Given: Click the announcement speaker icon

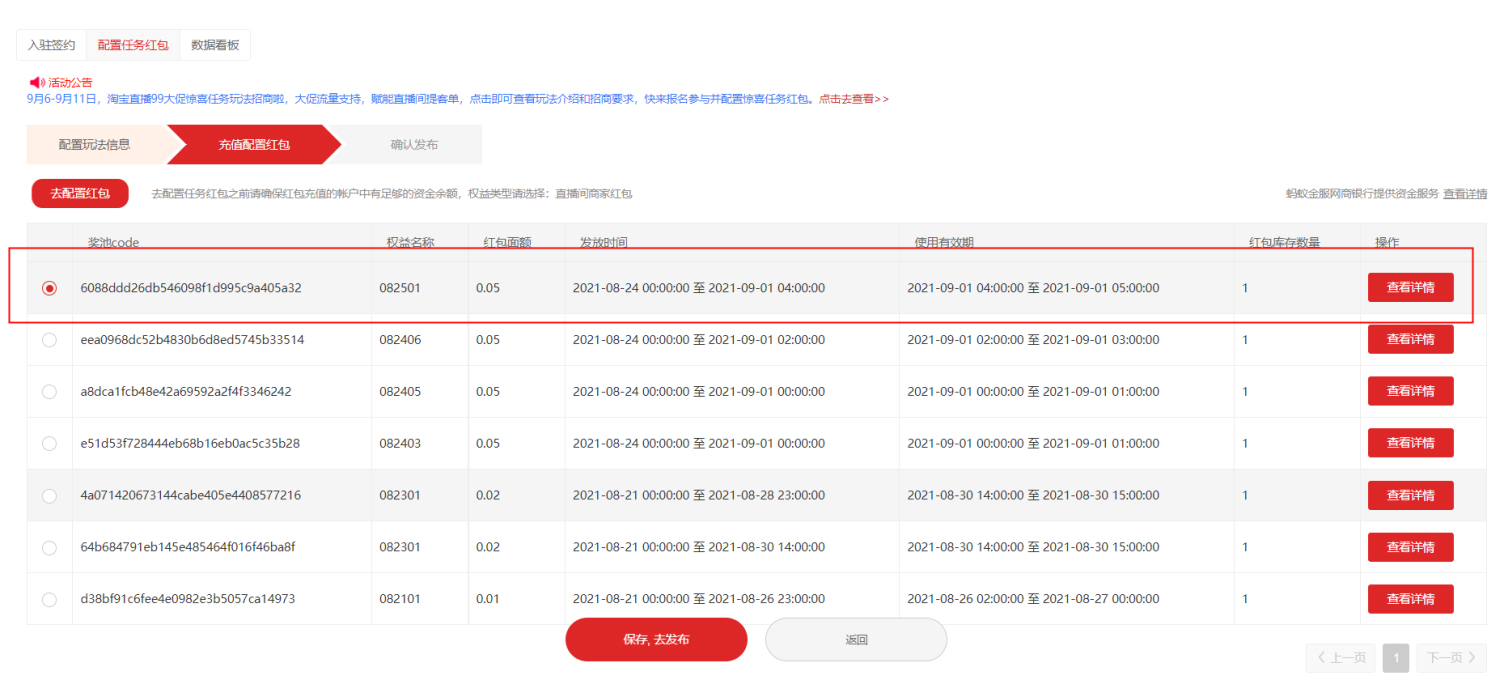Looking at the screenshot, I should pos(37,82).
